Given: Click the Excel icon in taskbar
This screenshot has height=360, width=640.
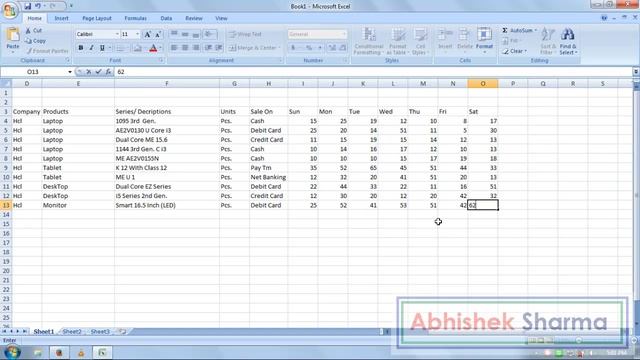Looking at the screenshot, I should pyautogui.click(x=102, y=352).
